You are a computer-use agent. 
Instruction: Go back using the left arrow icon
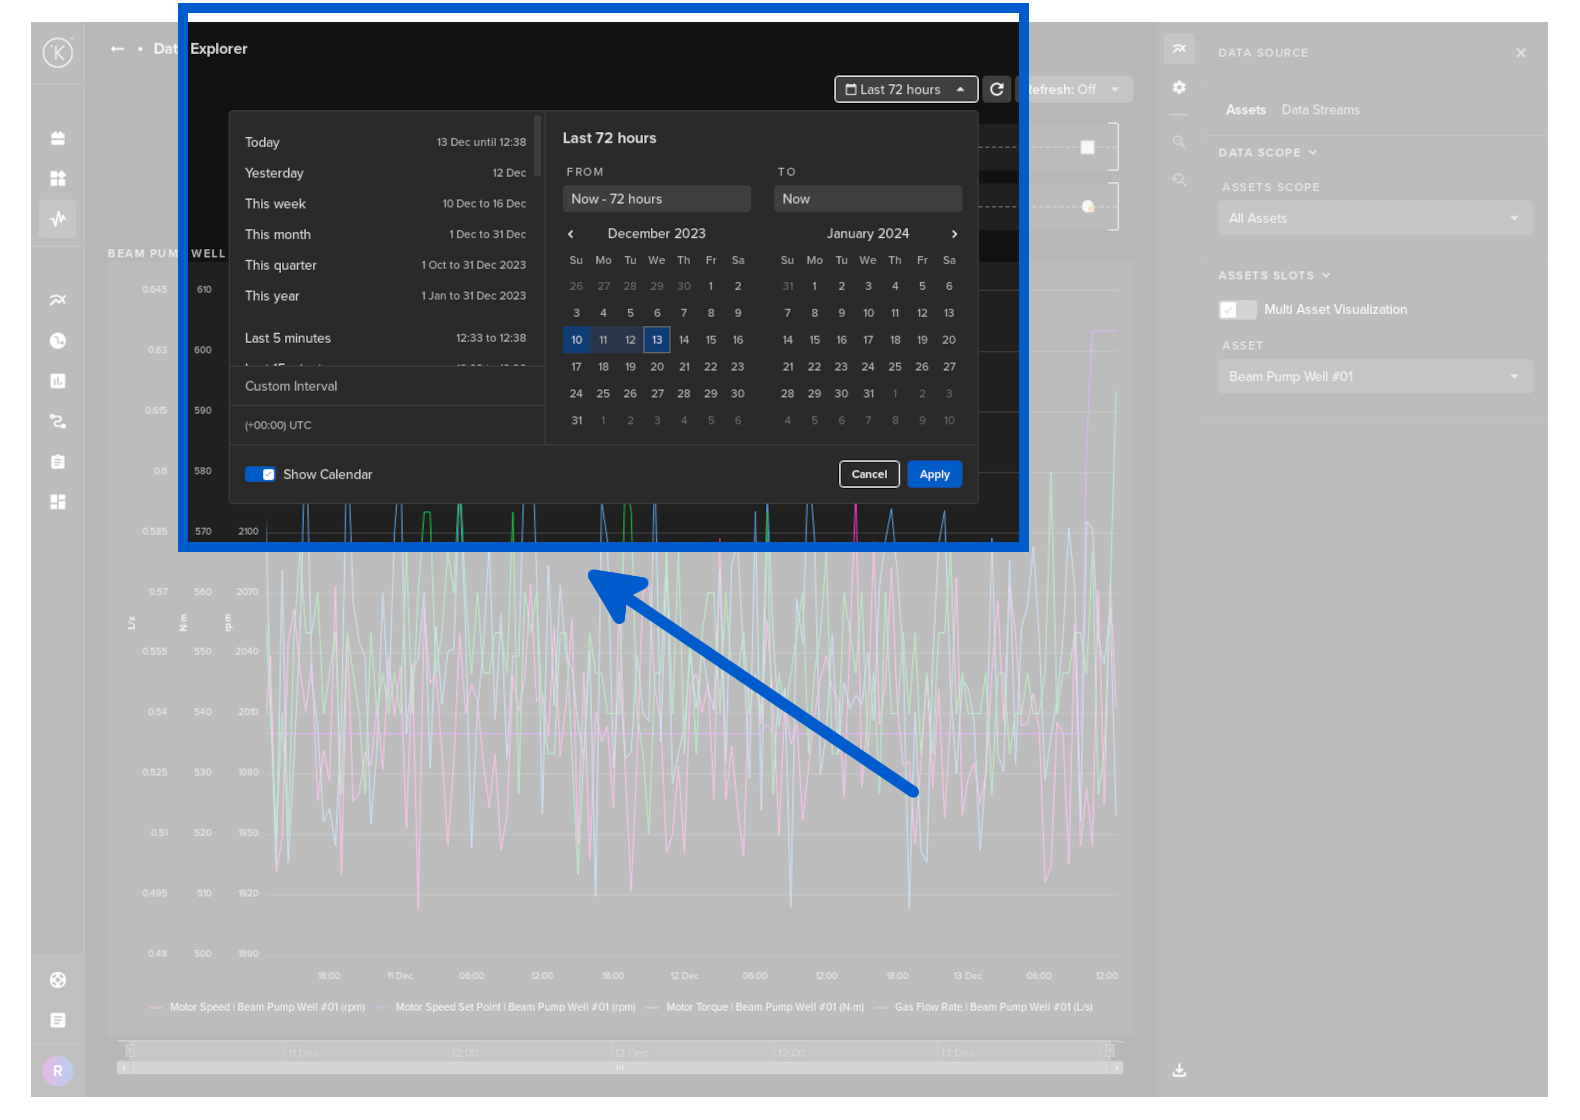pos(118,49)
